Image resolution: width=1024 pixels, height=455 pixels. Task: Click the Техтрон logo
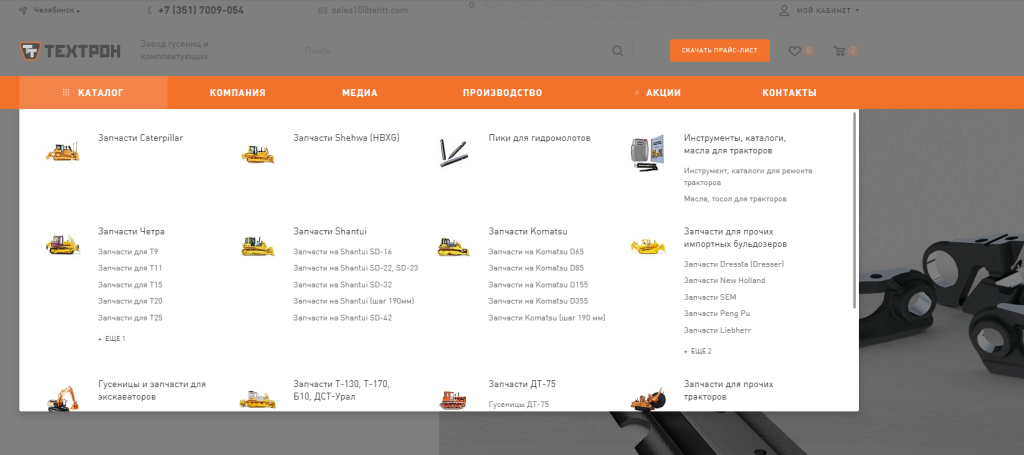(x=70, y=51)
